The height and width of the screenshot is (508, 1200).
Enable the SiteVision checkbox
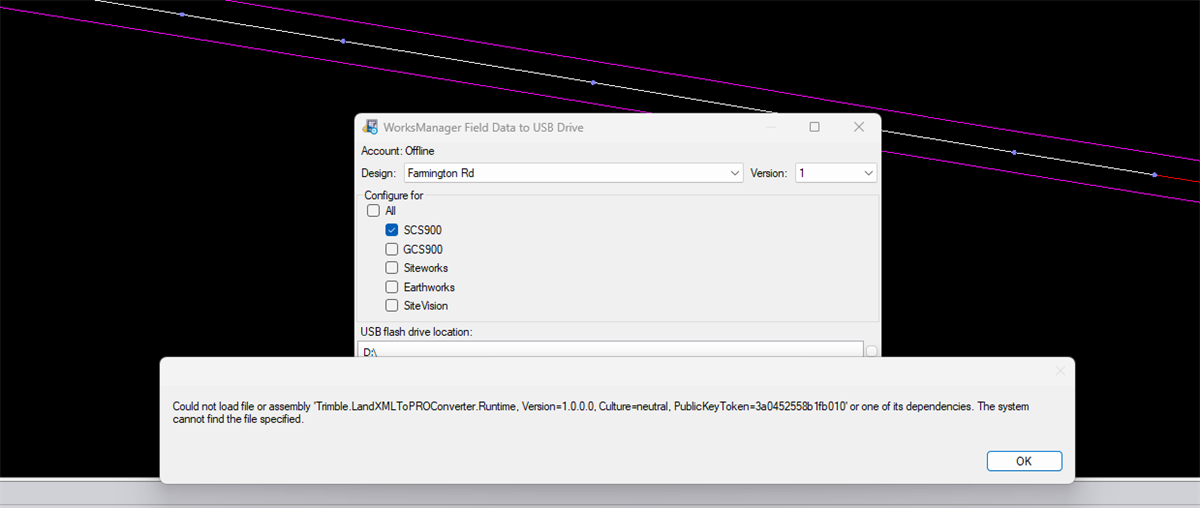[x=393, y=306]
